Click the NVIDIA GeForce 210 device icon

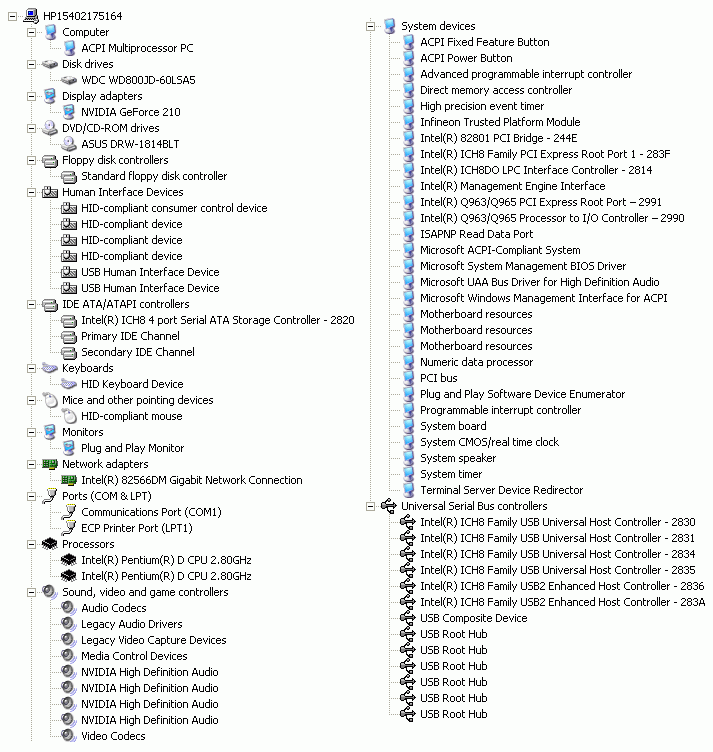pyautogui.click(x=69, y=112)
